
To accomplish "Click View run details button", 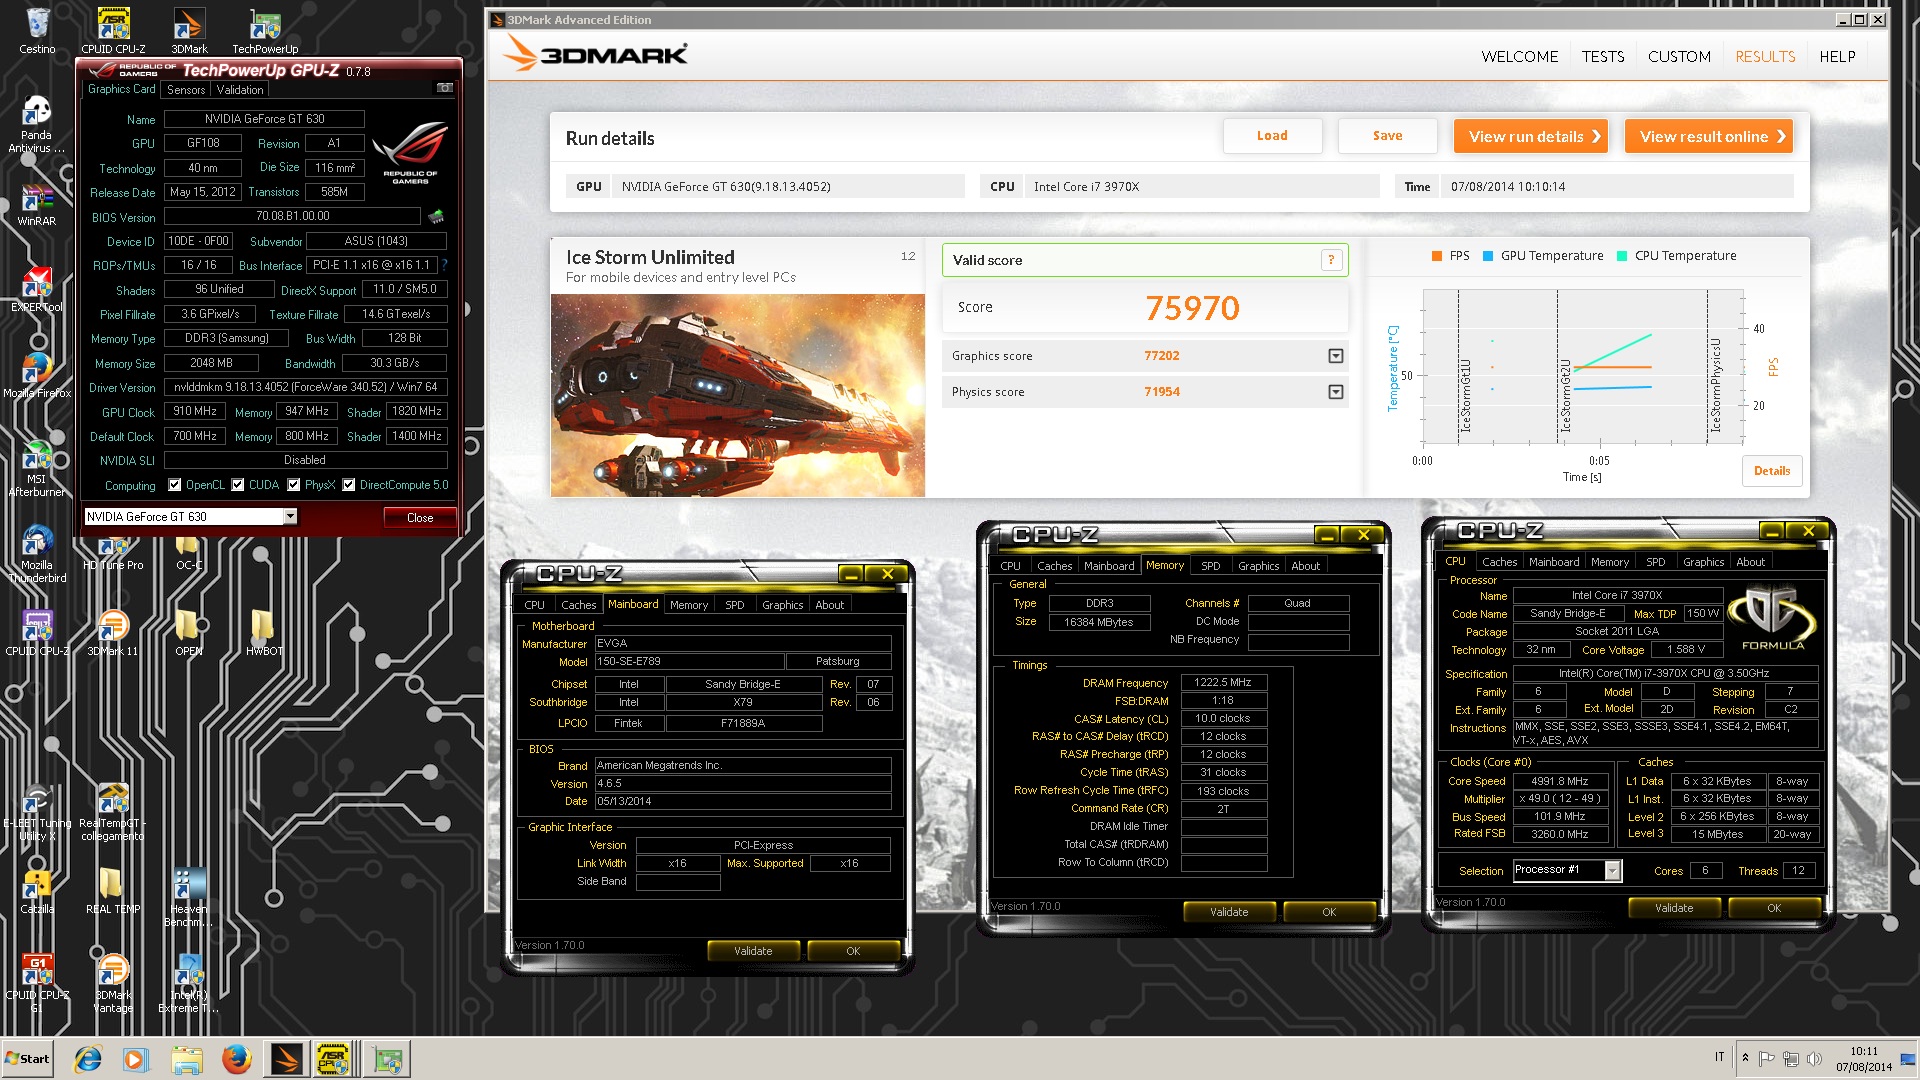I will pos(1530,137).
